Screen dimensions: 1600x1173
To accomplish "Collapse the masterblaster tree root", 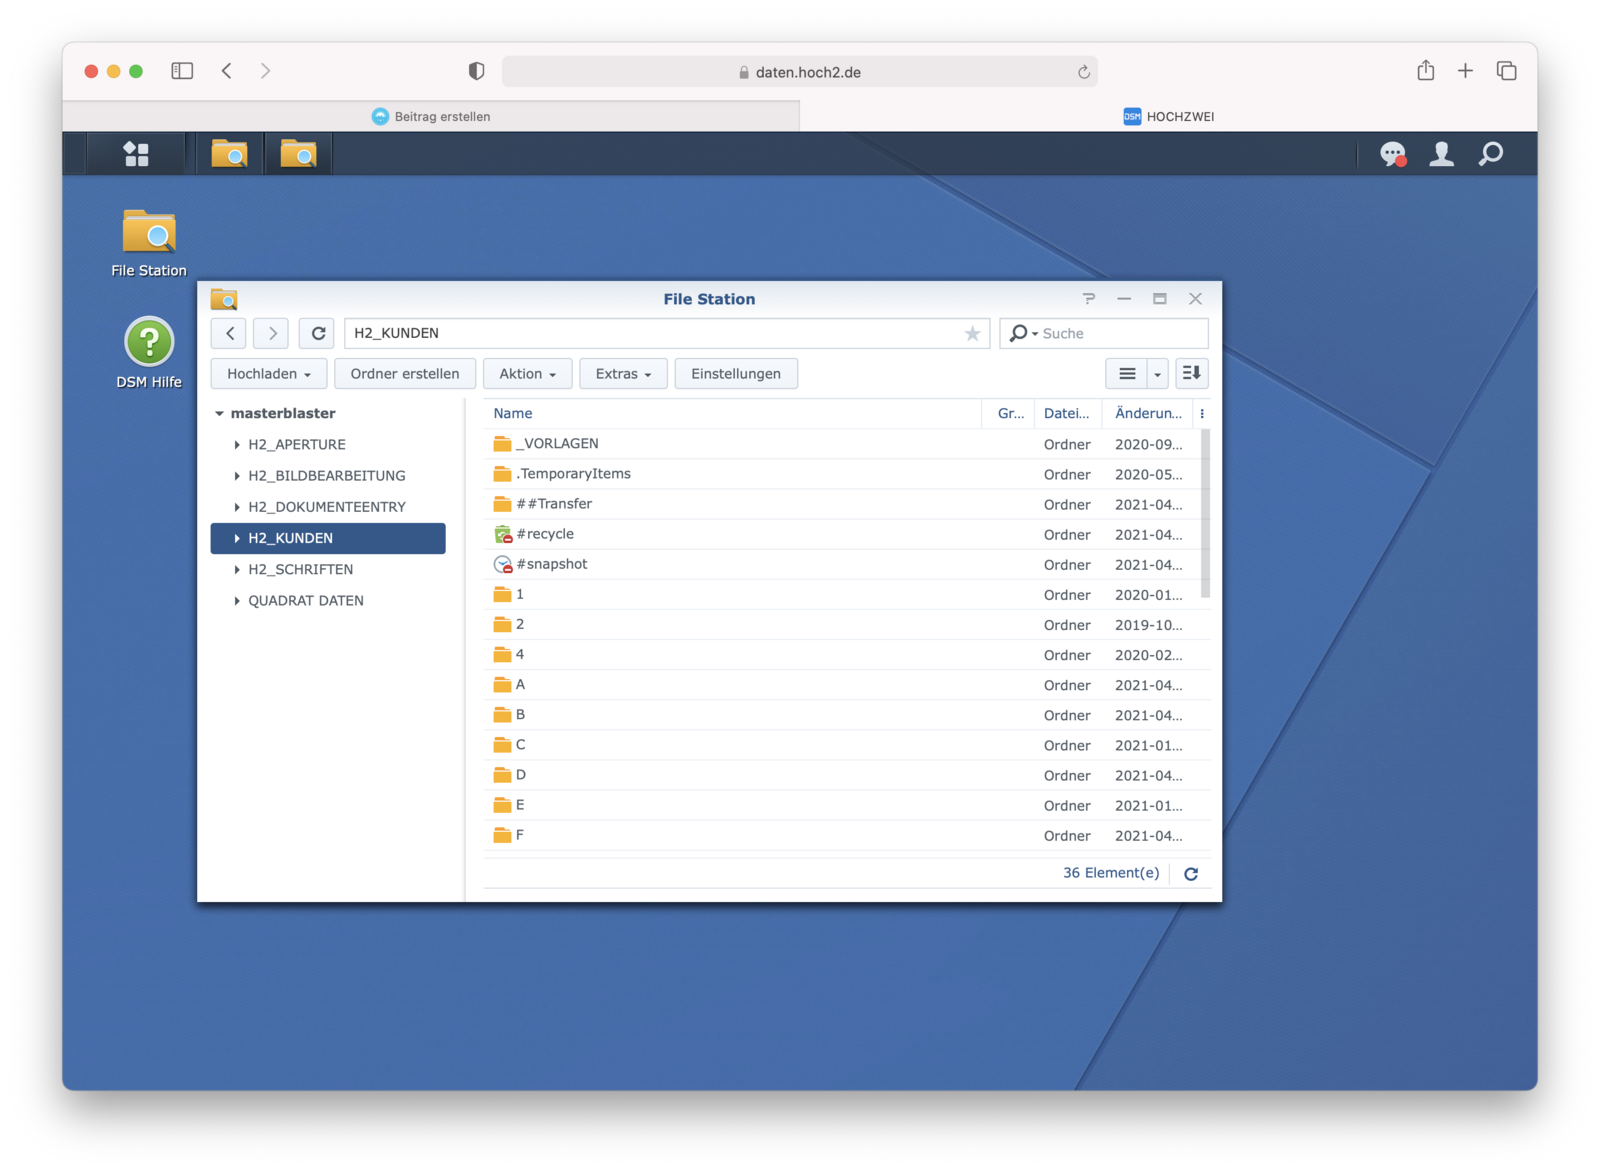I will pyautogui.click(x=219, y=414).
